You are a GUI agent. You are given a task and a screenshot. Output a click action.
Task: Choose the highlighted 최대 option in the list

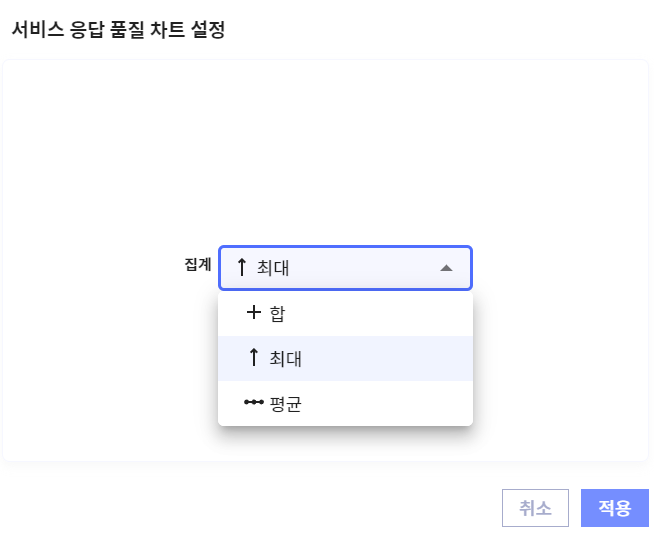point(345,358)
